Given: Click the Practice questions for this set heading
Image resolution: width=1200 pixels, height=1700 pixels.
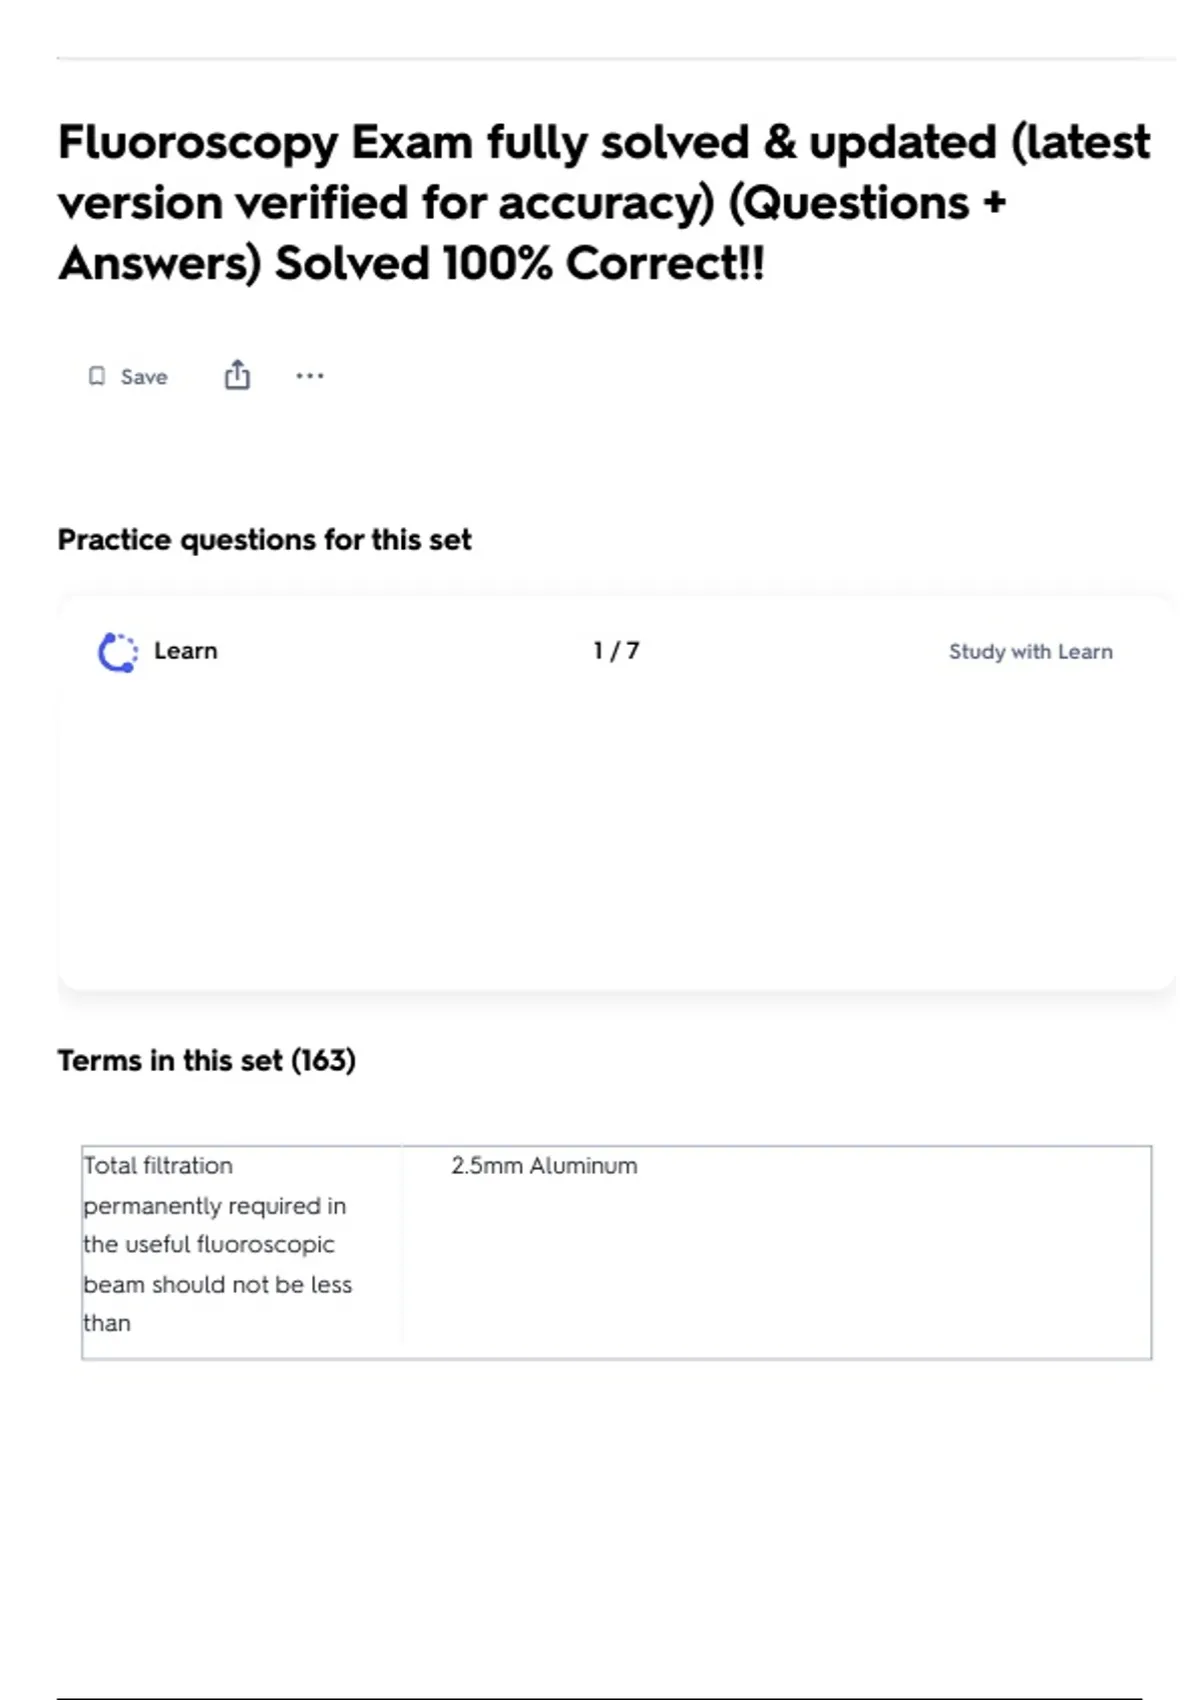Looking at the screenshot, I should point(264,540).
